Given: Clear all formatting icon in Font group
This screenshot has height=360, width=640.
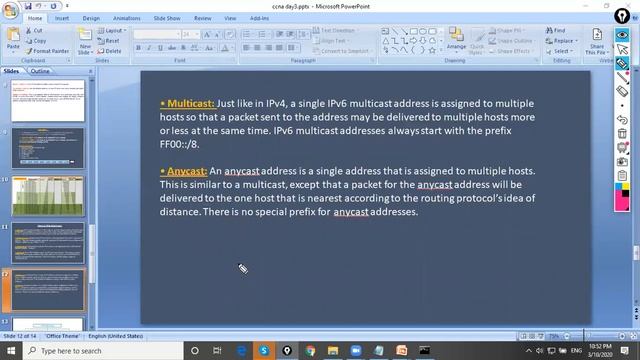Looking at the screenshot, I should point(229,34).
